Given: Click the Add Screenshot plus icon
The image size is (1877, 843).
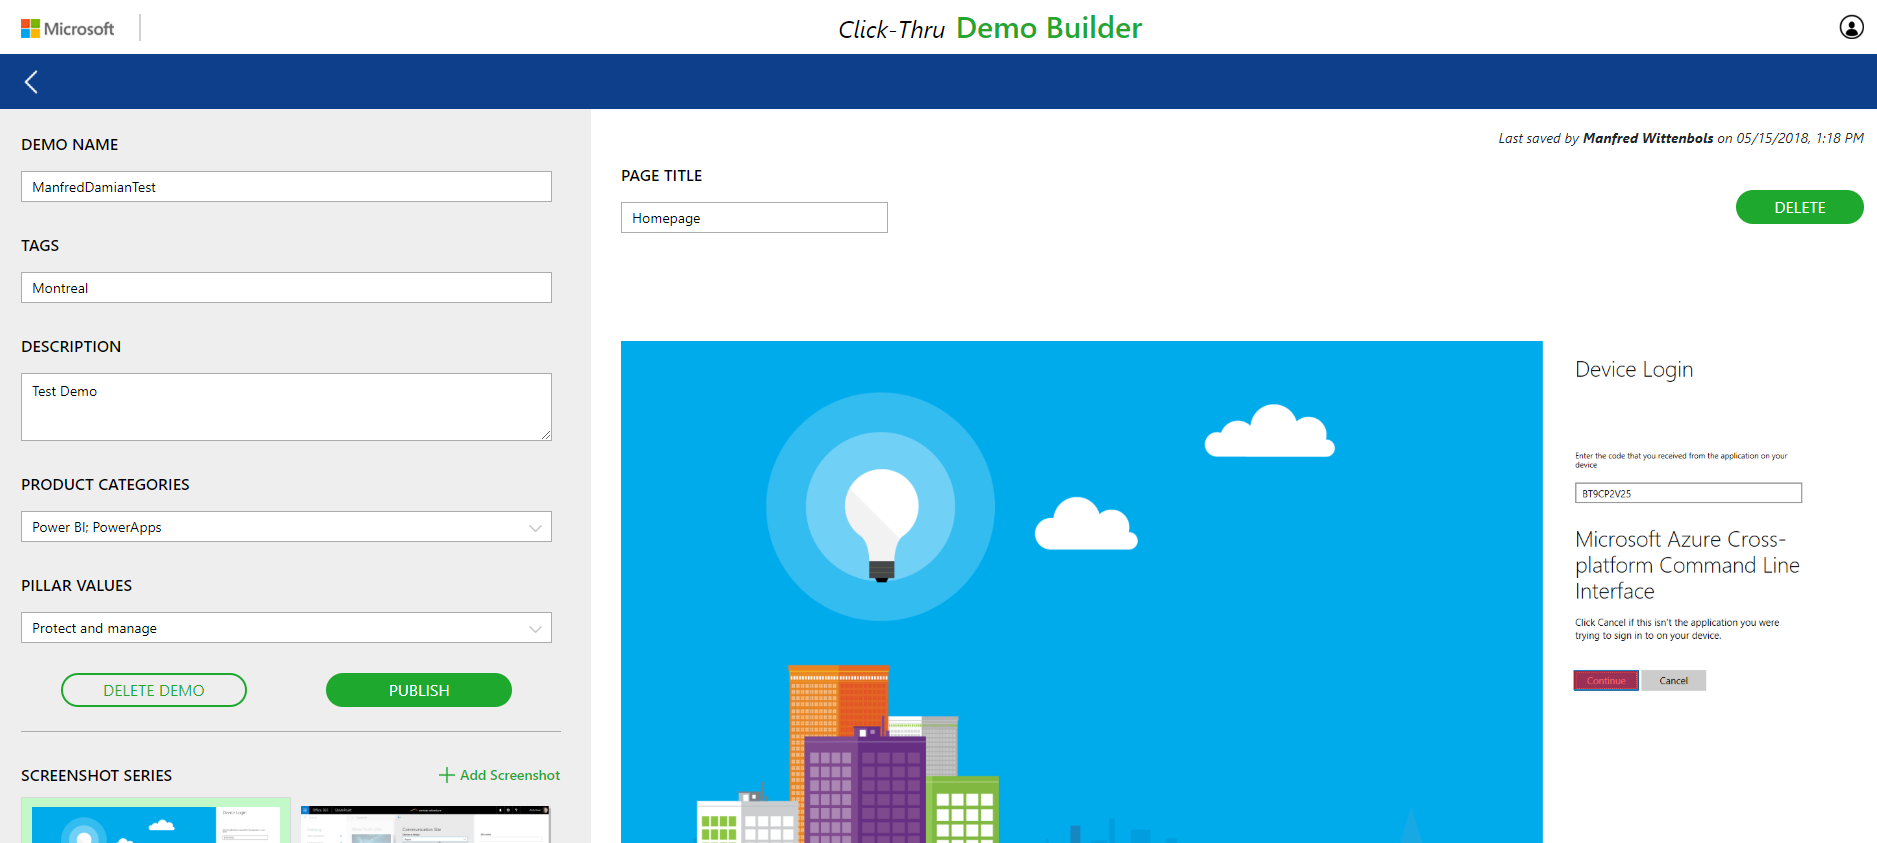Looking at the screenshot, I should tap(447, 775).
